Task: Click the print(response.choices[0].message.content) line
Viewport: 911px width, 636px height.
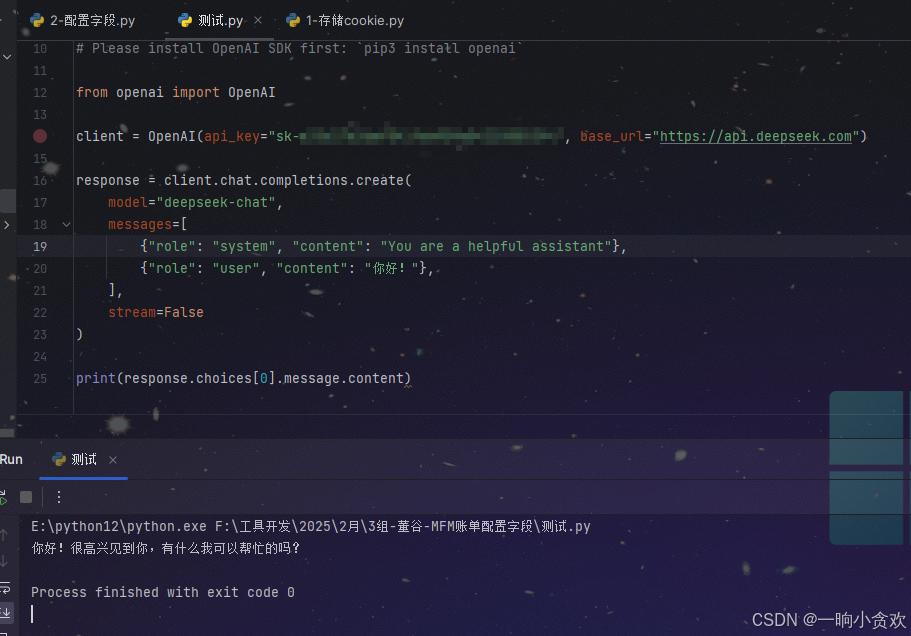Action: point(243,379)
